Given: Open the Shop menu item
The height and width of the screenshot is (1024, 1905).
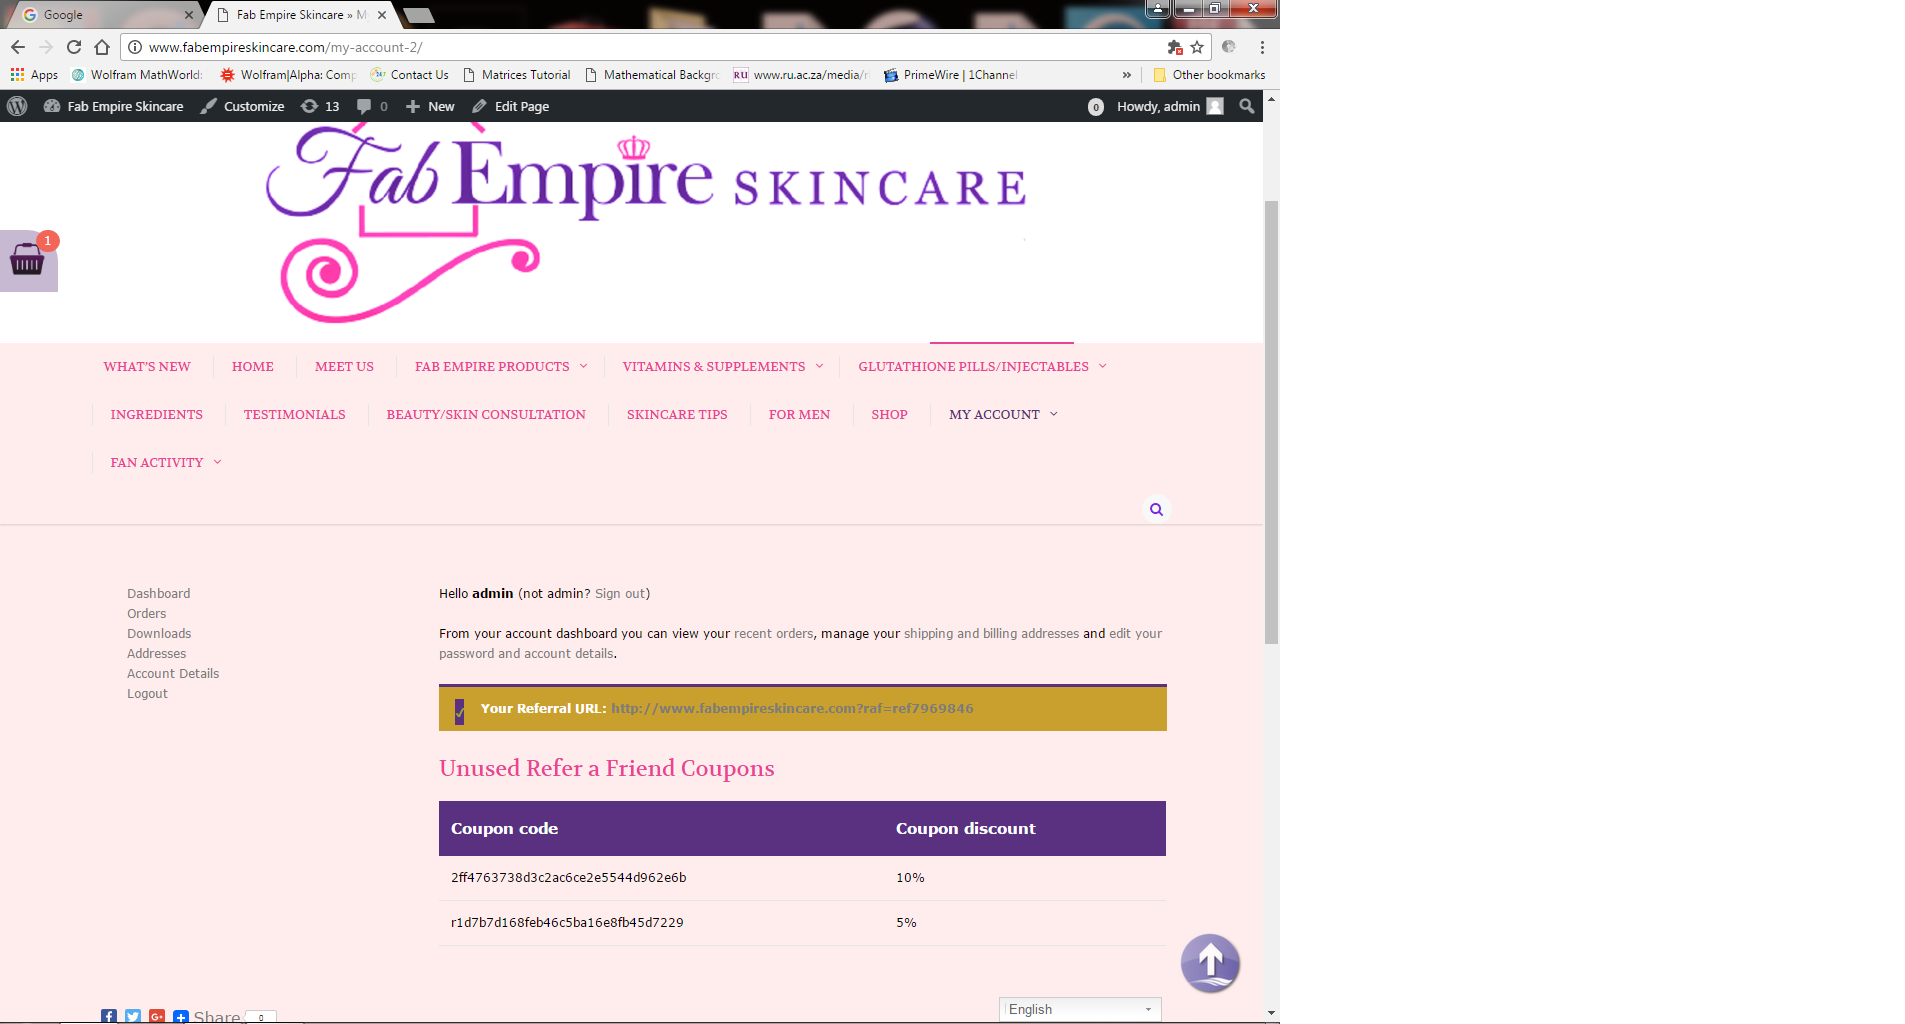Looking at the screenshot, I should click(x=889, y=414).
